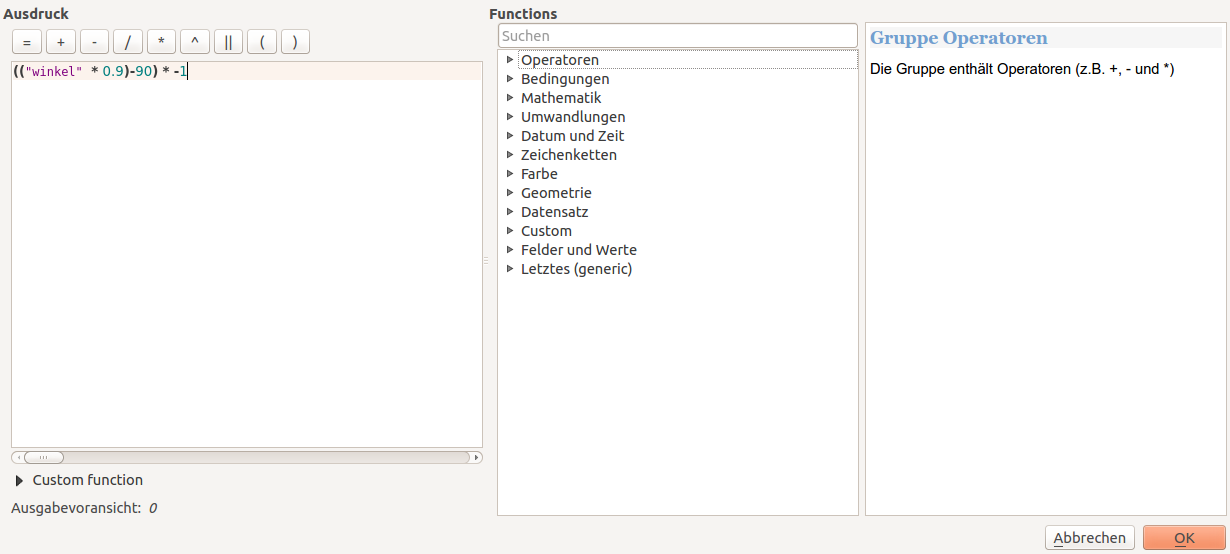Click the Suchen search field
Image resolution: width=1230 pixels, height=554 pixels.
click(677, 36)
